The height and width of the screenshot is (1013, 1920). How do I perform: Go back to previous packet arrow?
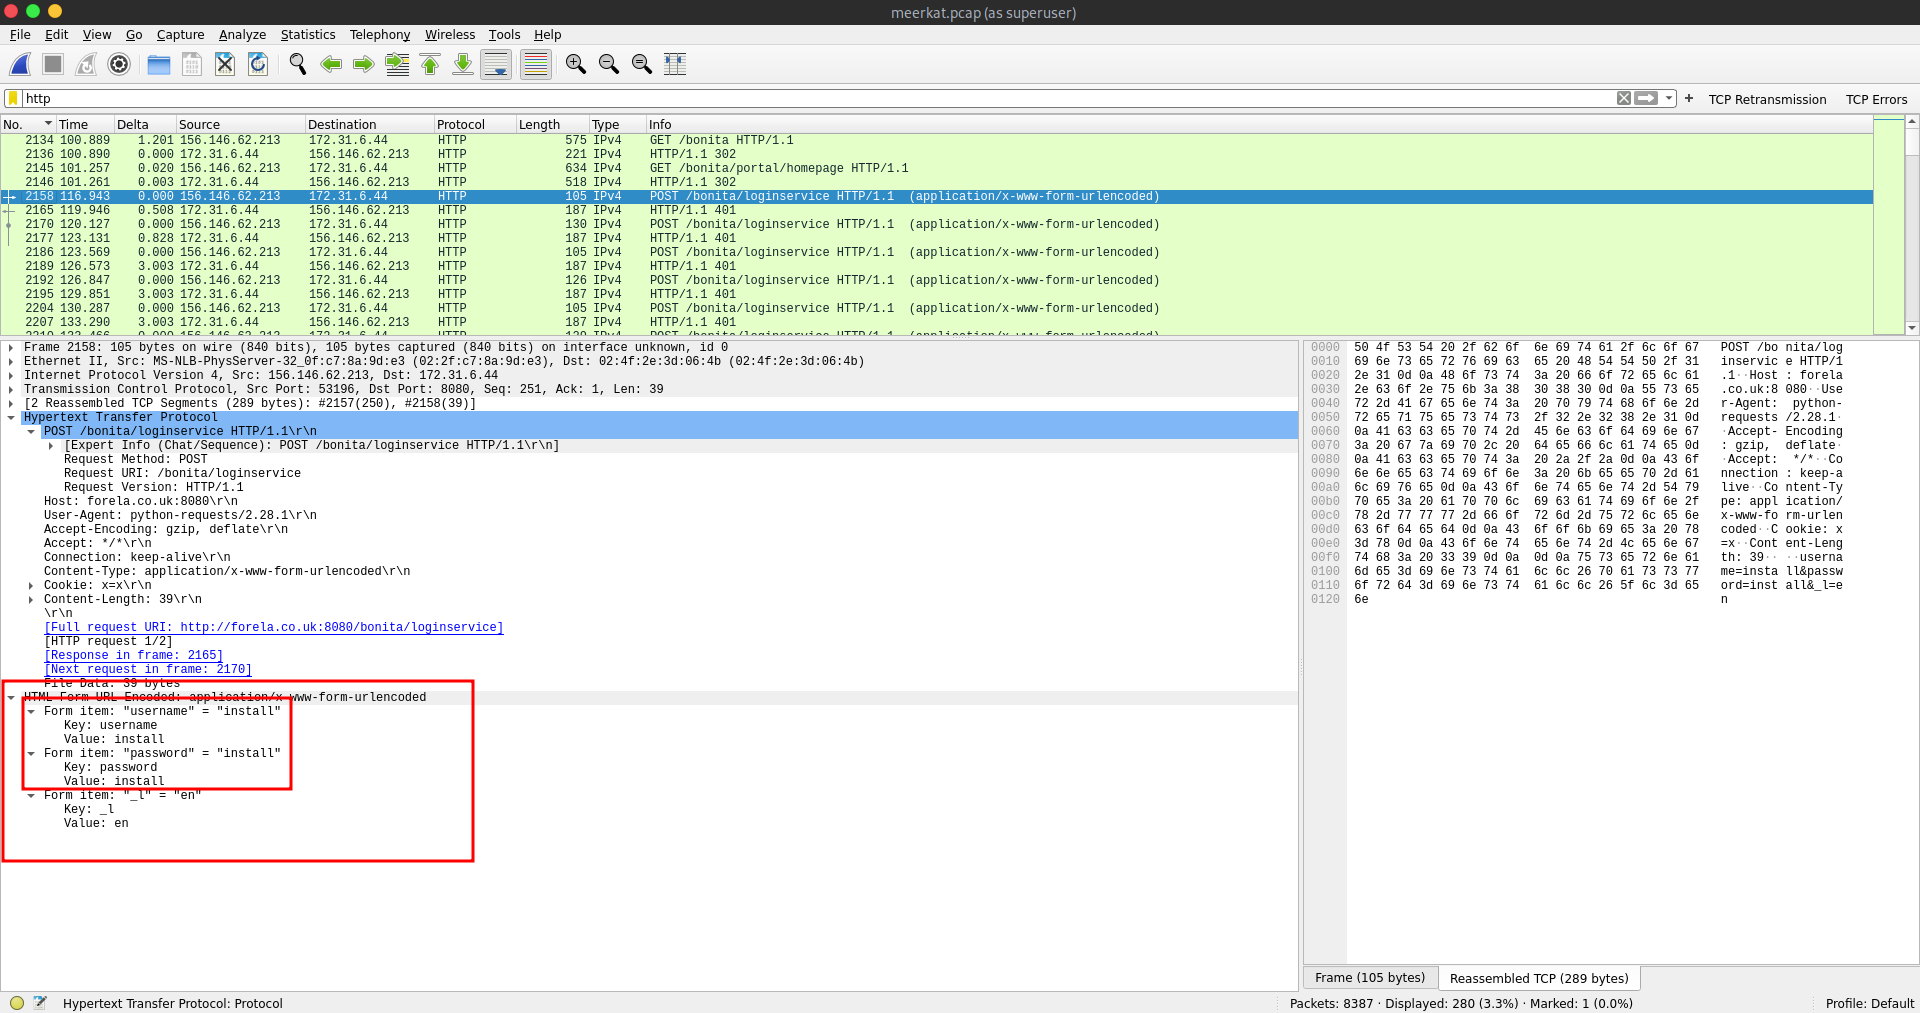click(331, 64)
